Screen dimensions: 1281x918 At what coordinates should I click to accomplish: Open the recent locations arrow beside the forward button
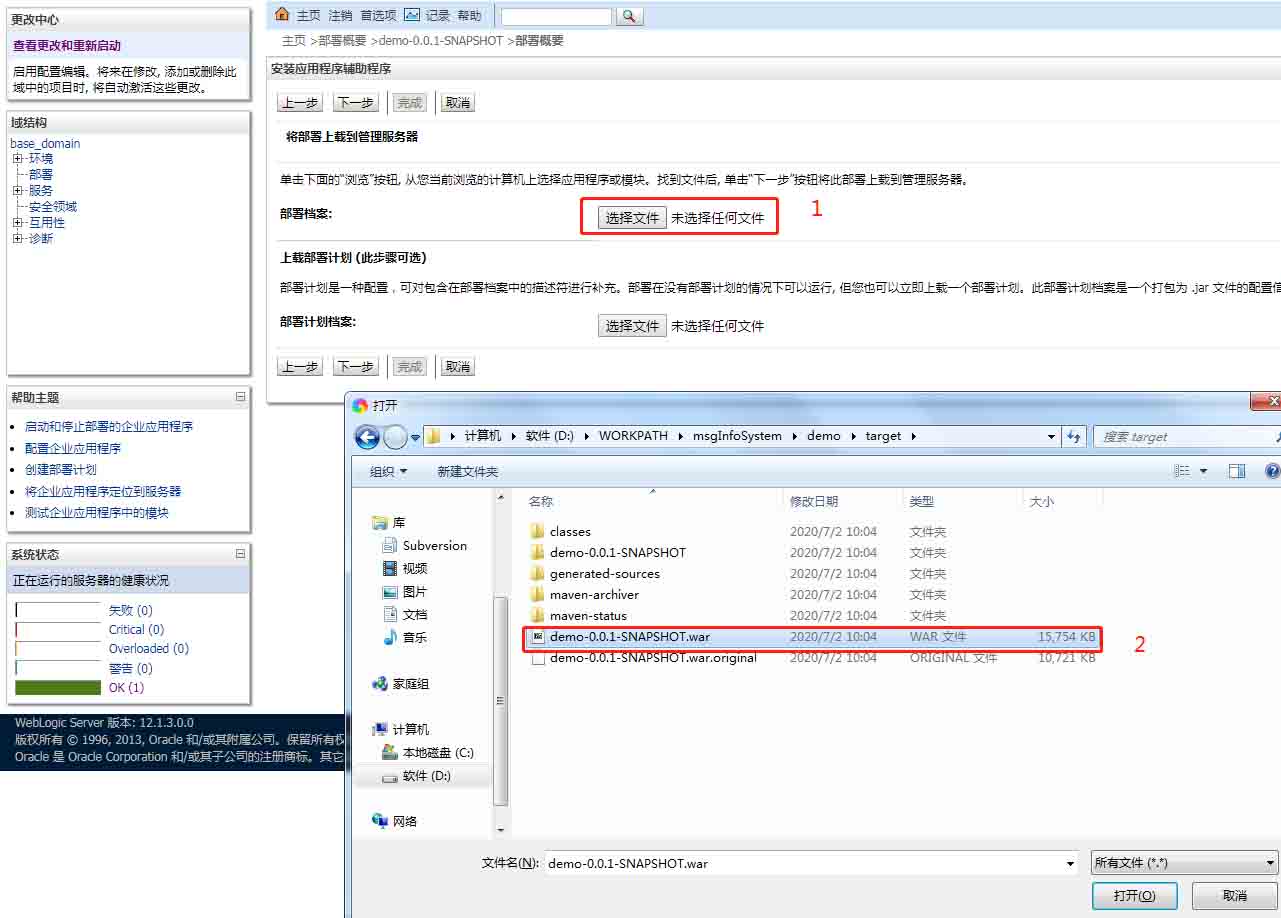click(415, 437)
